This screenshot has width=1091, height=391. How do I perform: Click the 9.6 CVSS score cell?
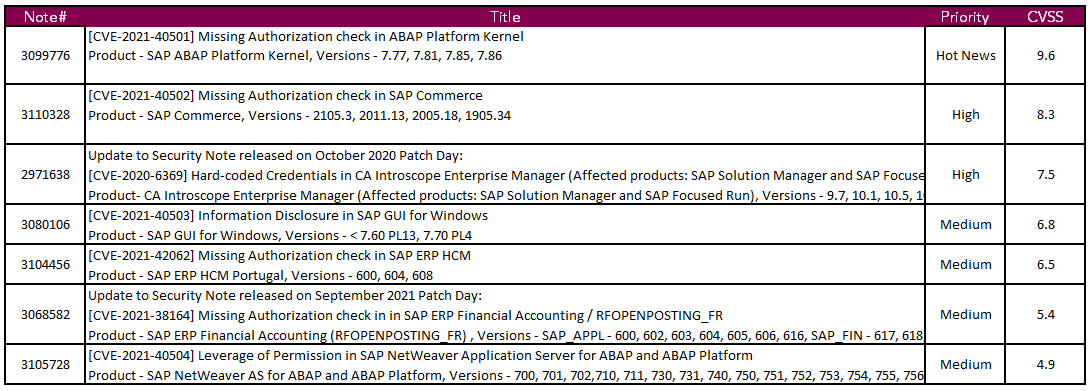(x=1045, y=56)
